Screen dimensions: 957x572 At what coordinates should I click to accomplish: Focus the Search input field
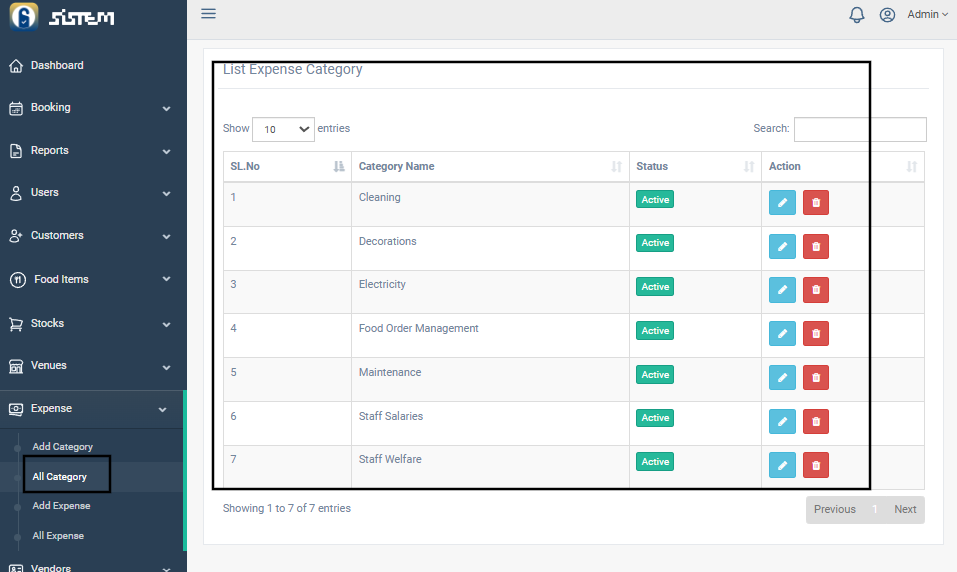tap(860, 129)
